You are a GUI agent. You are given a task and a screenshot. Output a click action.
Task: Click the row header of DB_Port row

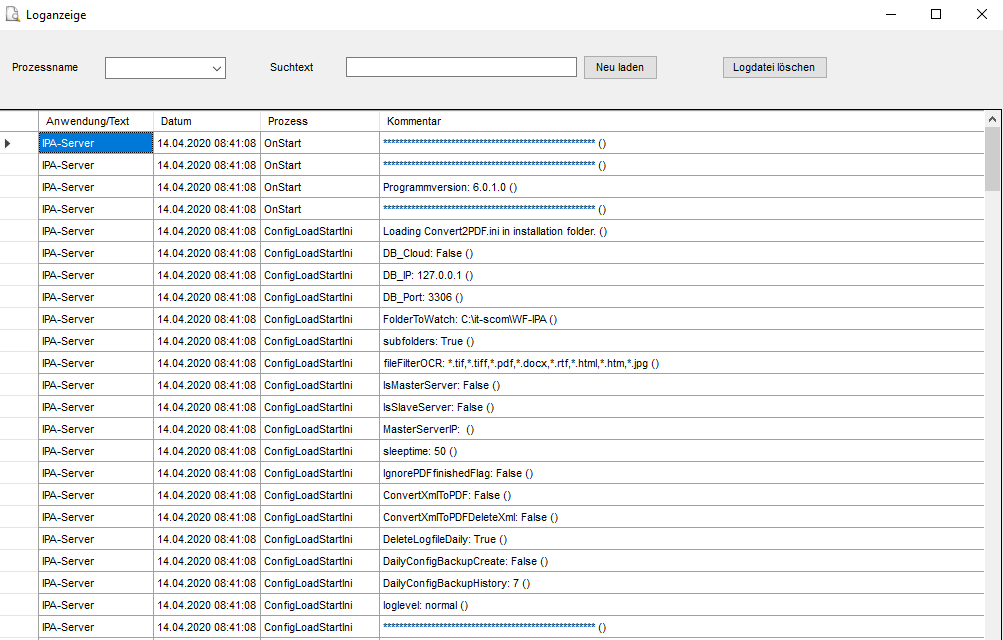pos(19,297)
